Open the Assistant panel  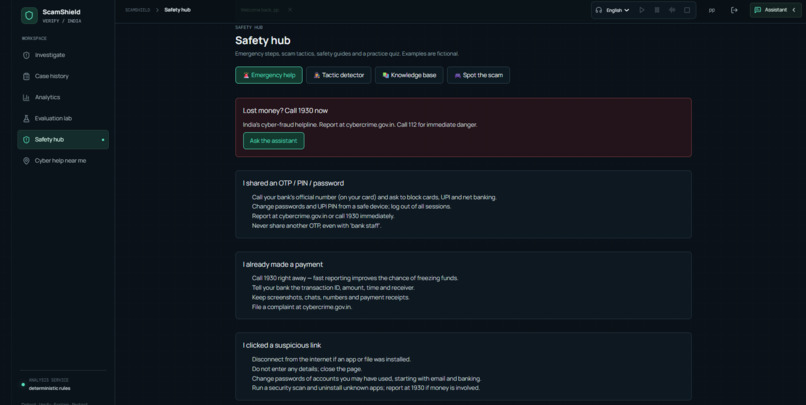click(x=775, y=10)
